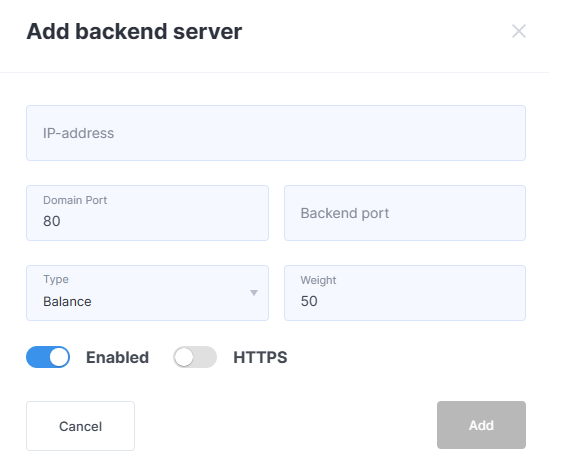565x466 pixels.
Task: Click the HTTPS label text
Action: (260, 358)
